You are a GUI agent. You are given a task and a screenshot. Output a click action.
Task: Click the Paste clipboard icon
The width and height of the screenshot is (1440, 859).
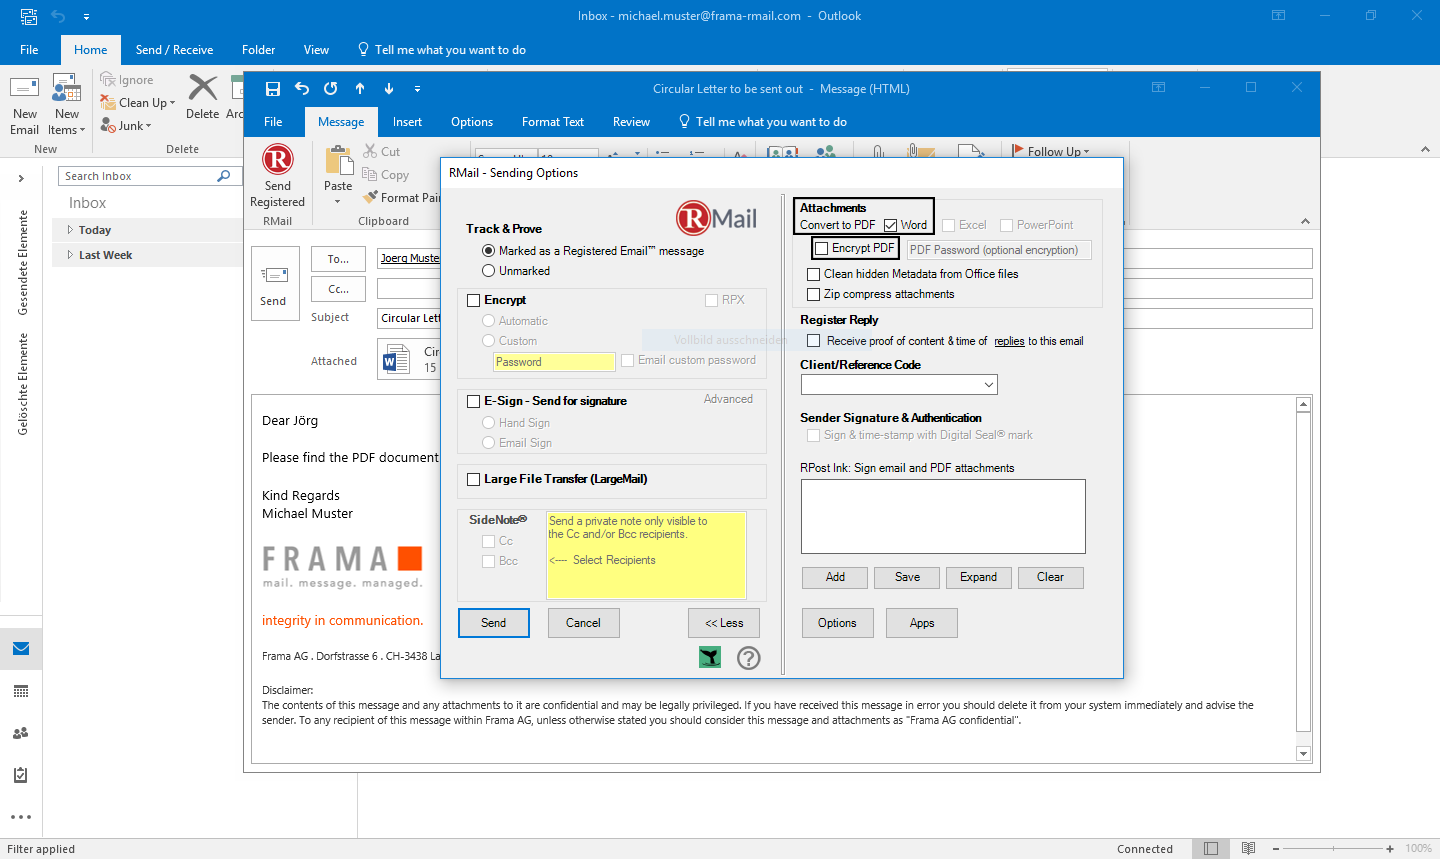(x=338, y=160)
